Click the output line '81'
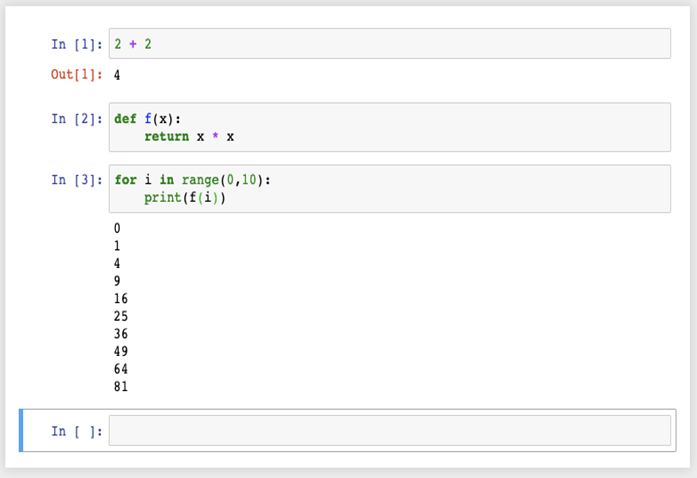 coord(121,386)
